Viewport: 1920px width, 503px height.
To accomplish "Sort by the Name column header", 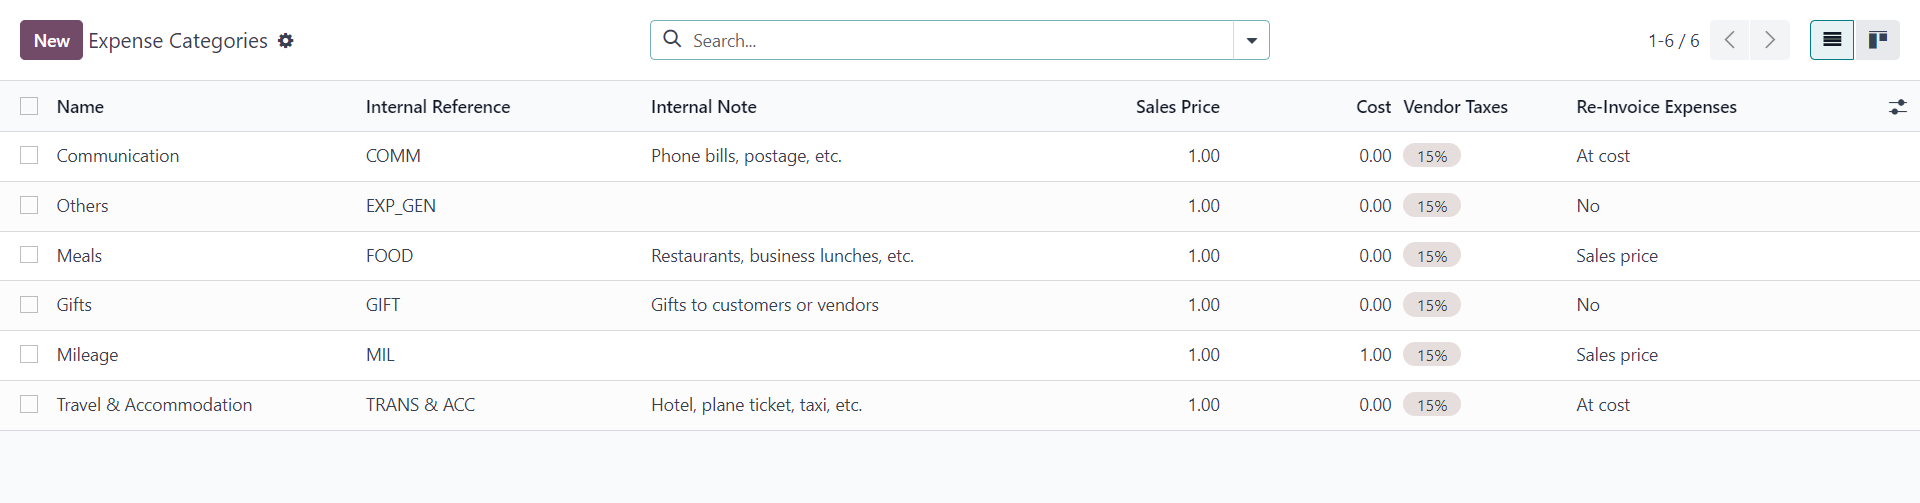I will tap(80, 107).
